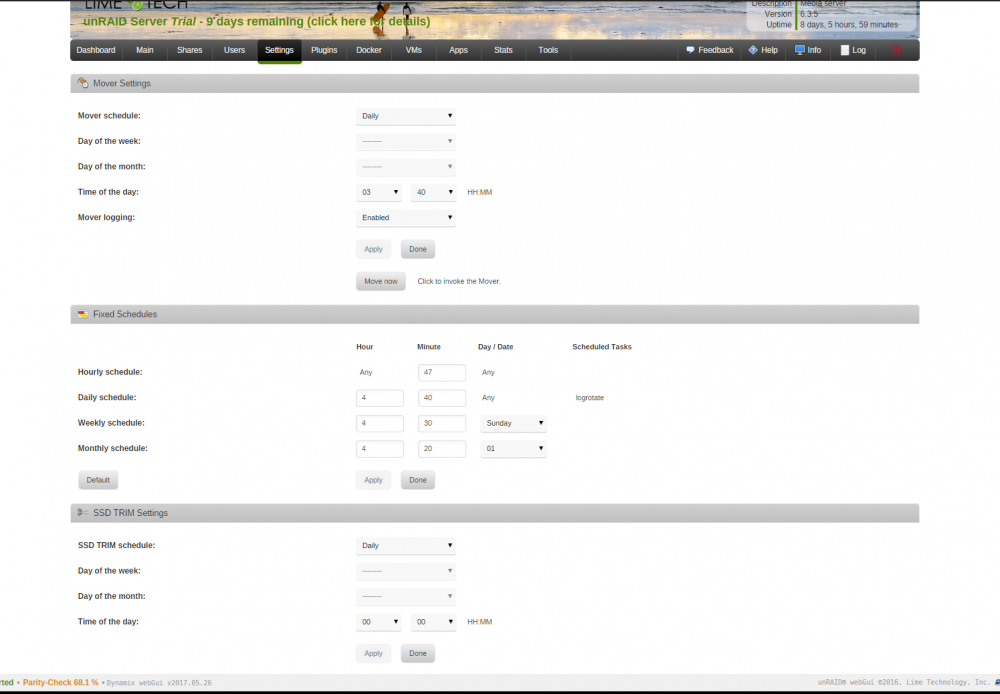Open the Weekly schedule Sunday dropdown
This screenshot has height=694, width=1000.
coord(513,424)
